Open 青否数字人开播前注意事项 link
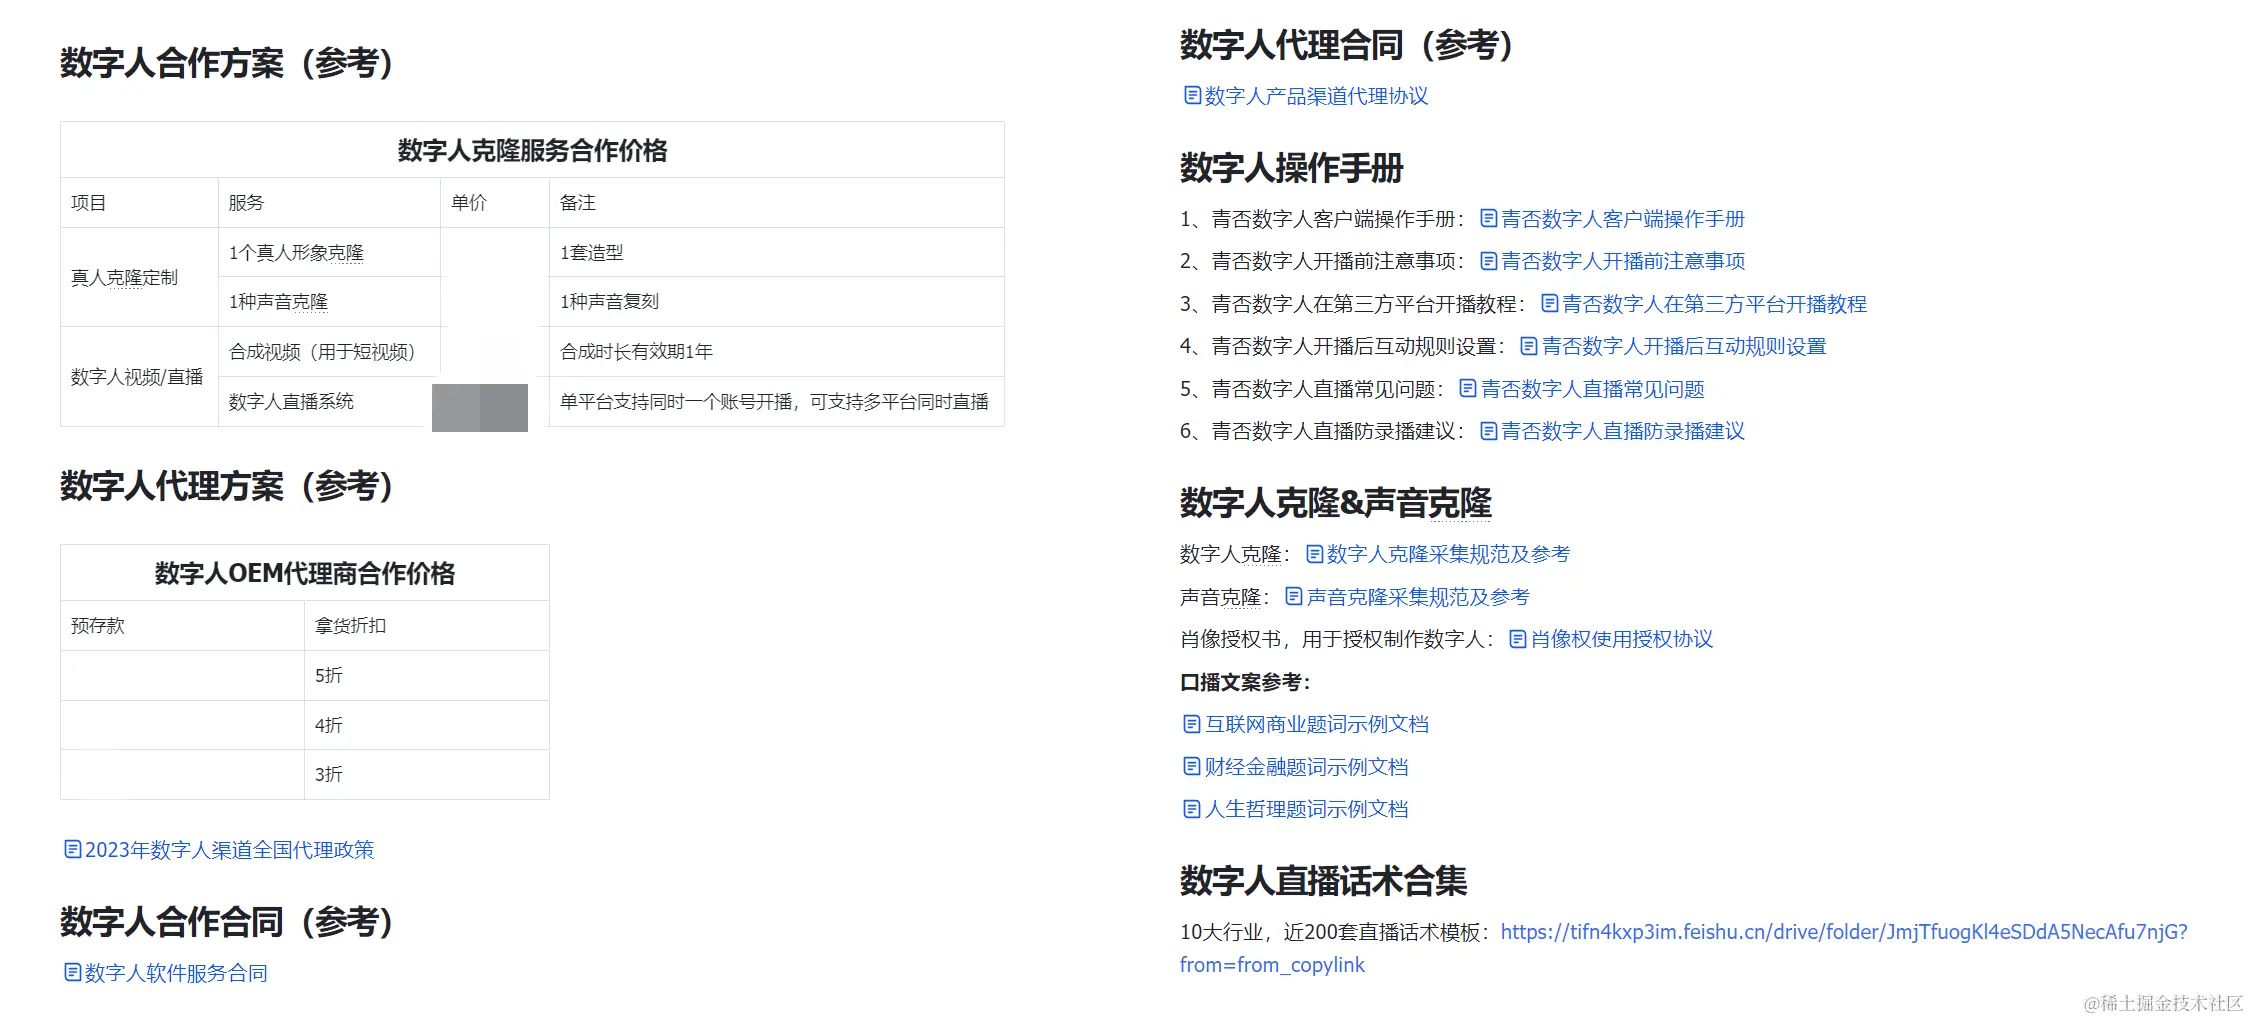The height and width of the screenshot is (1020, 2250). click(1623, 261)
